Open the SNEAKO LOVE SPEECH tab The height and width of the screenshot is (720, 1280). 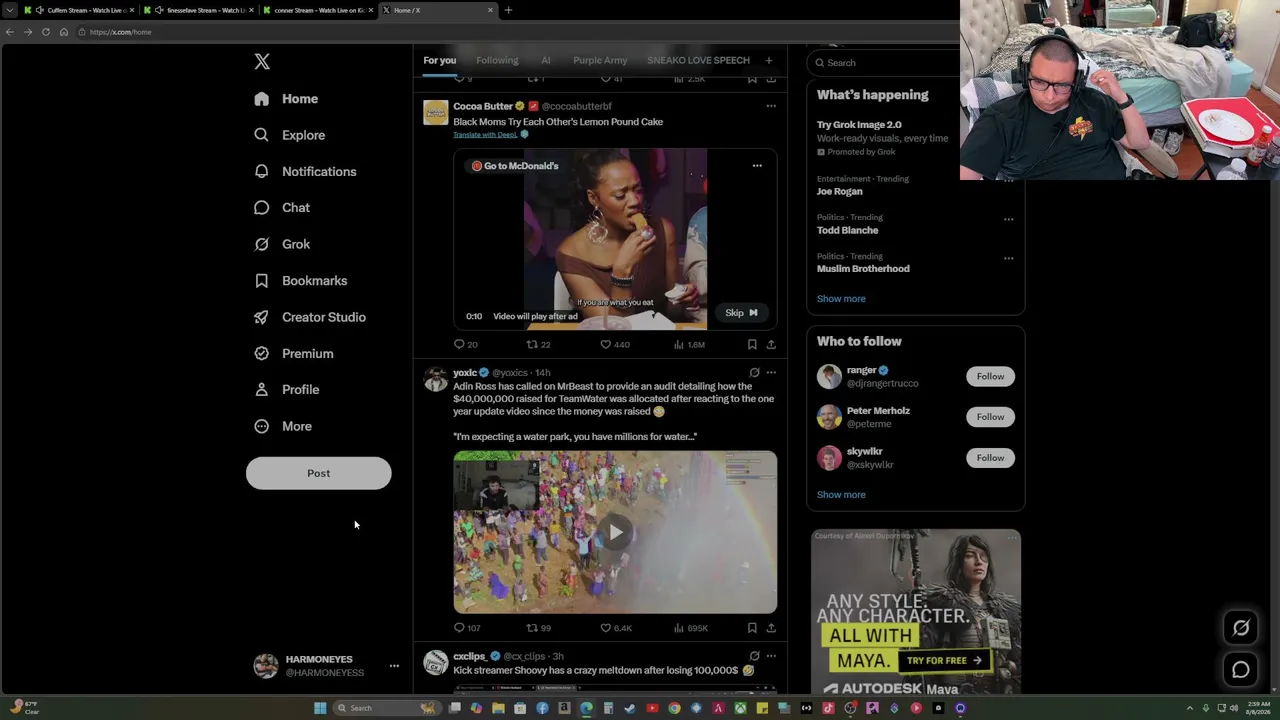tap(698, 60)
